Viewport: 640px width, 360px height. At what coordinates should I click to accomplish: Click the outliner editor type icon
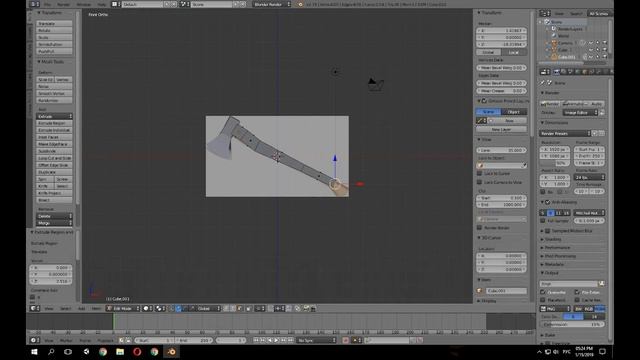tap(544, 13)
